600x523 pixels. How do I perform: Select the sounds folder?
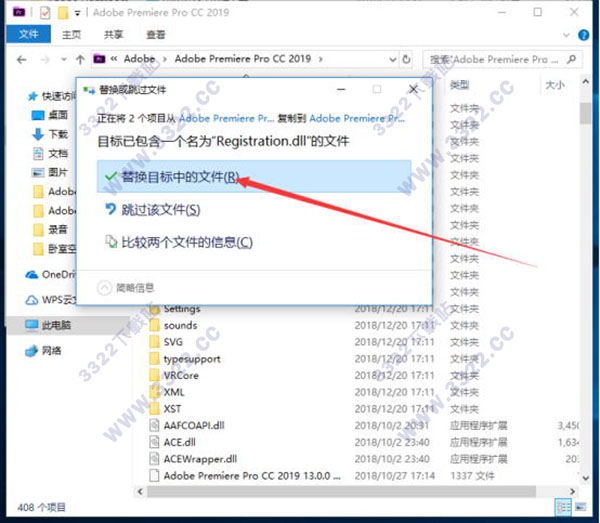coord(180,326)
